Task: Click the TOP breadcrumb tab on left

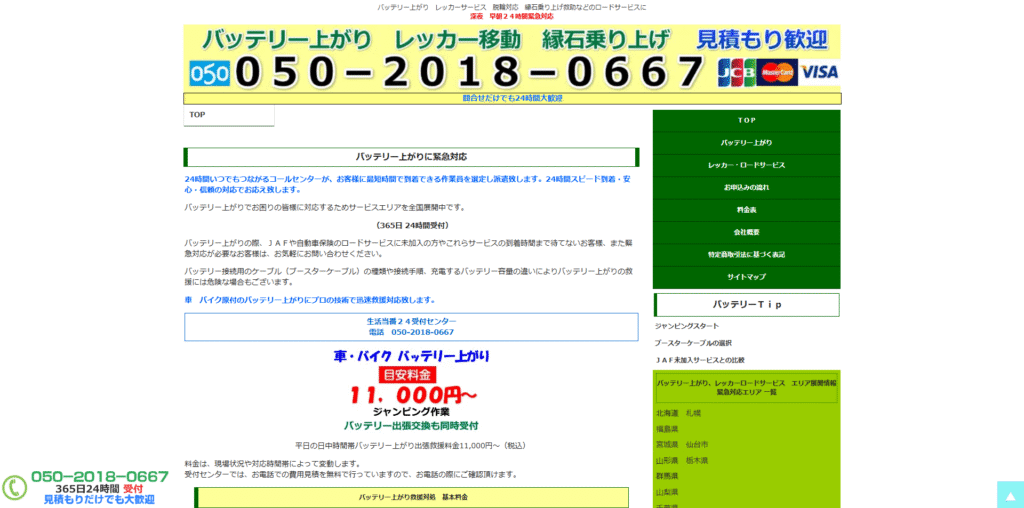Action: pyautogui.click(x=198, y=115)
